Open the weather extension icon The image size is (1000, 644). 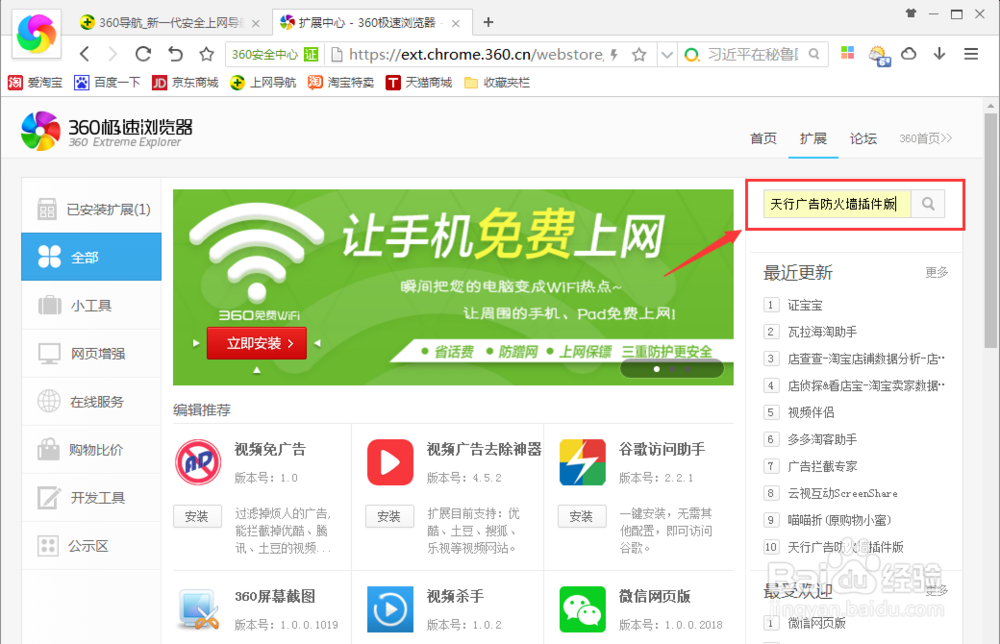point(879,55)
